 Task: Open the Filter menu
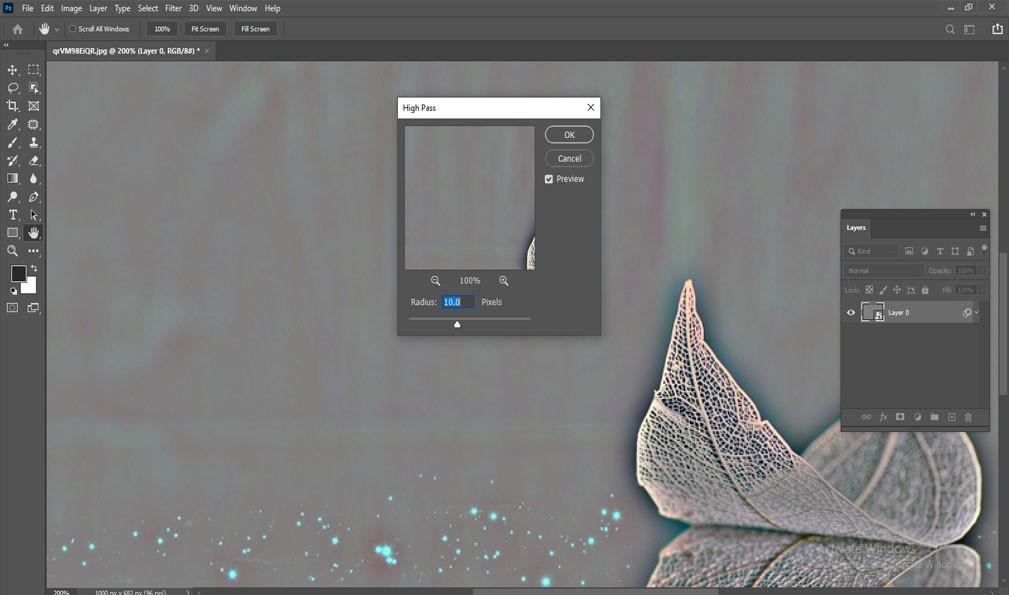(173, 8)
